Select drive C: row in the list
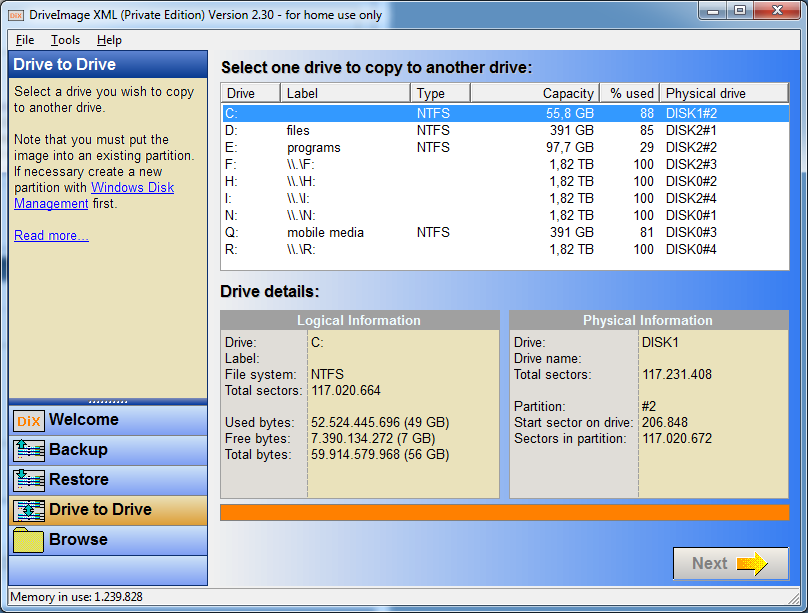This screenshot has width=808, height=613. 506,113
